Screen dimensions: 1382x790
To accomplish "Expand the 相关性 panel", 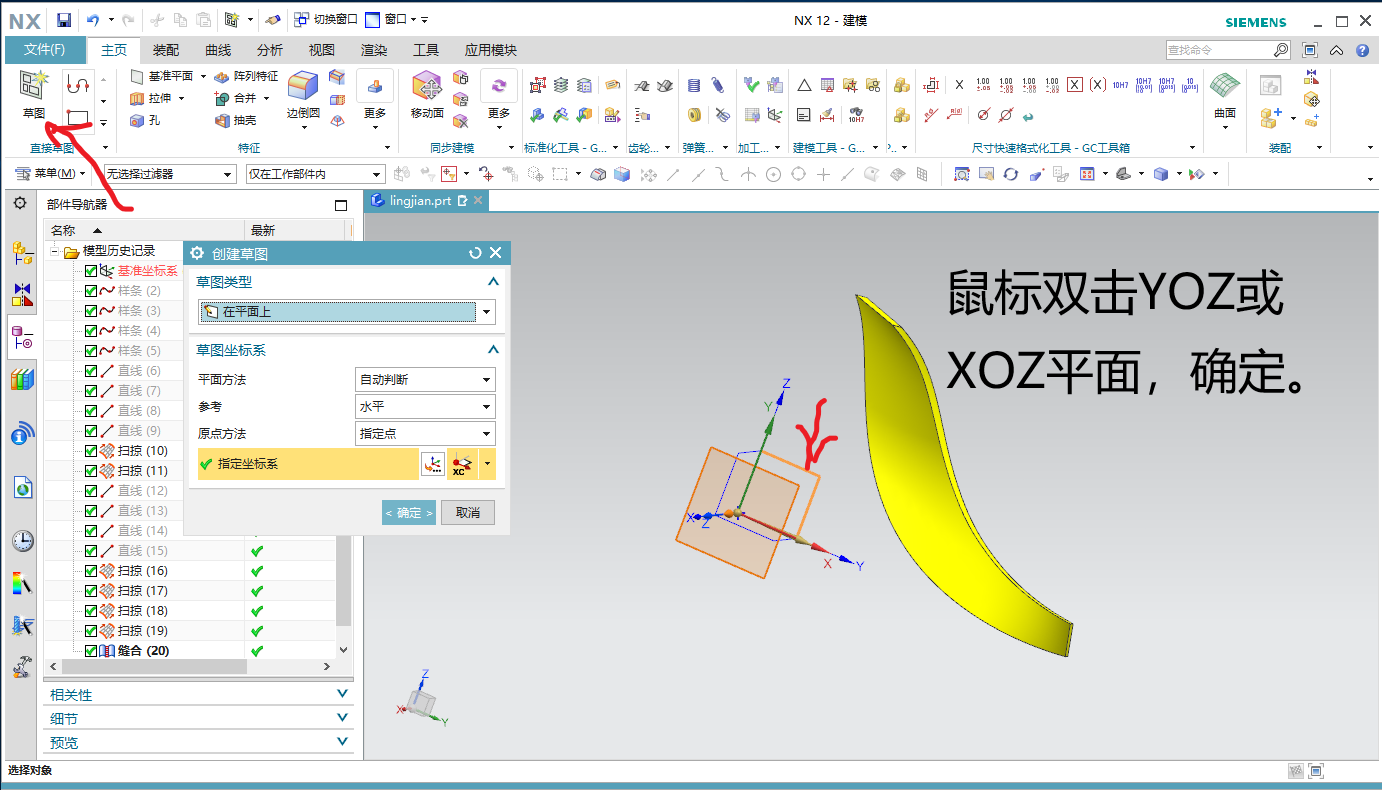I will (199, 694).
